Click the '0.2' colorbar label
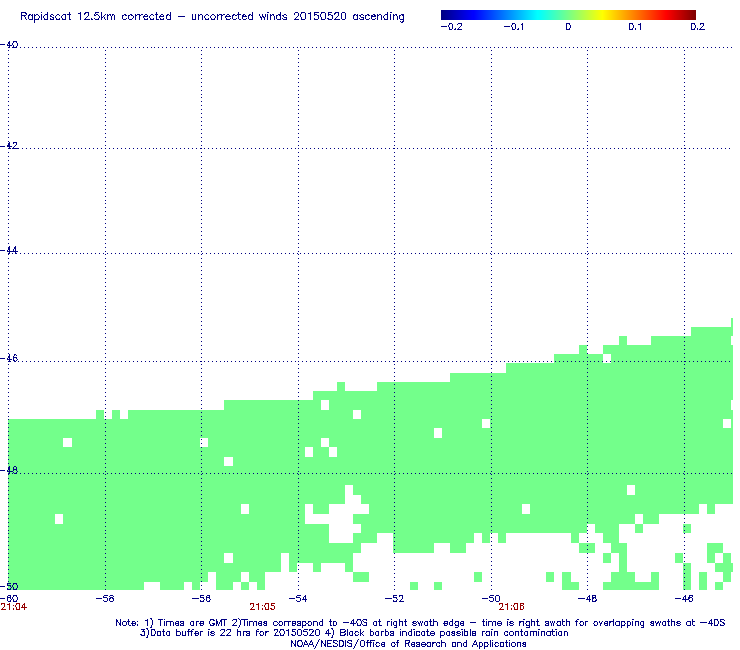The height and width of the screenshot is (650, 740). click(x=698, y=27)
